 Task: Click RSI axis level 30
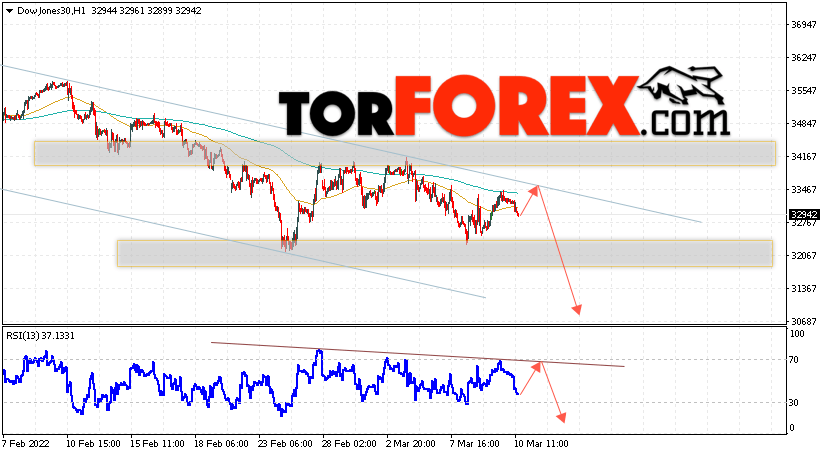794,403
